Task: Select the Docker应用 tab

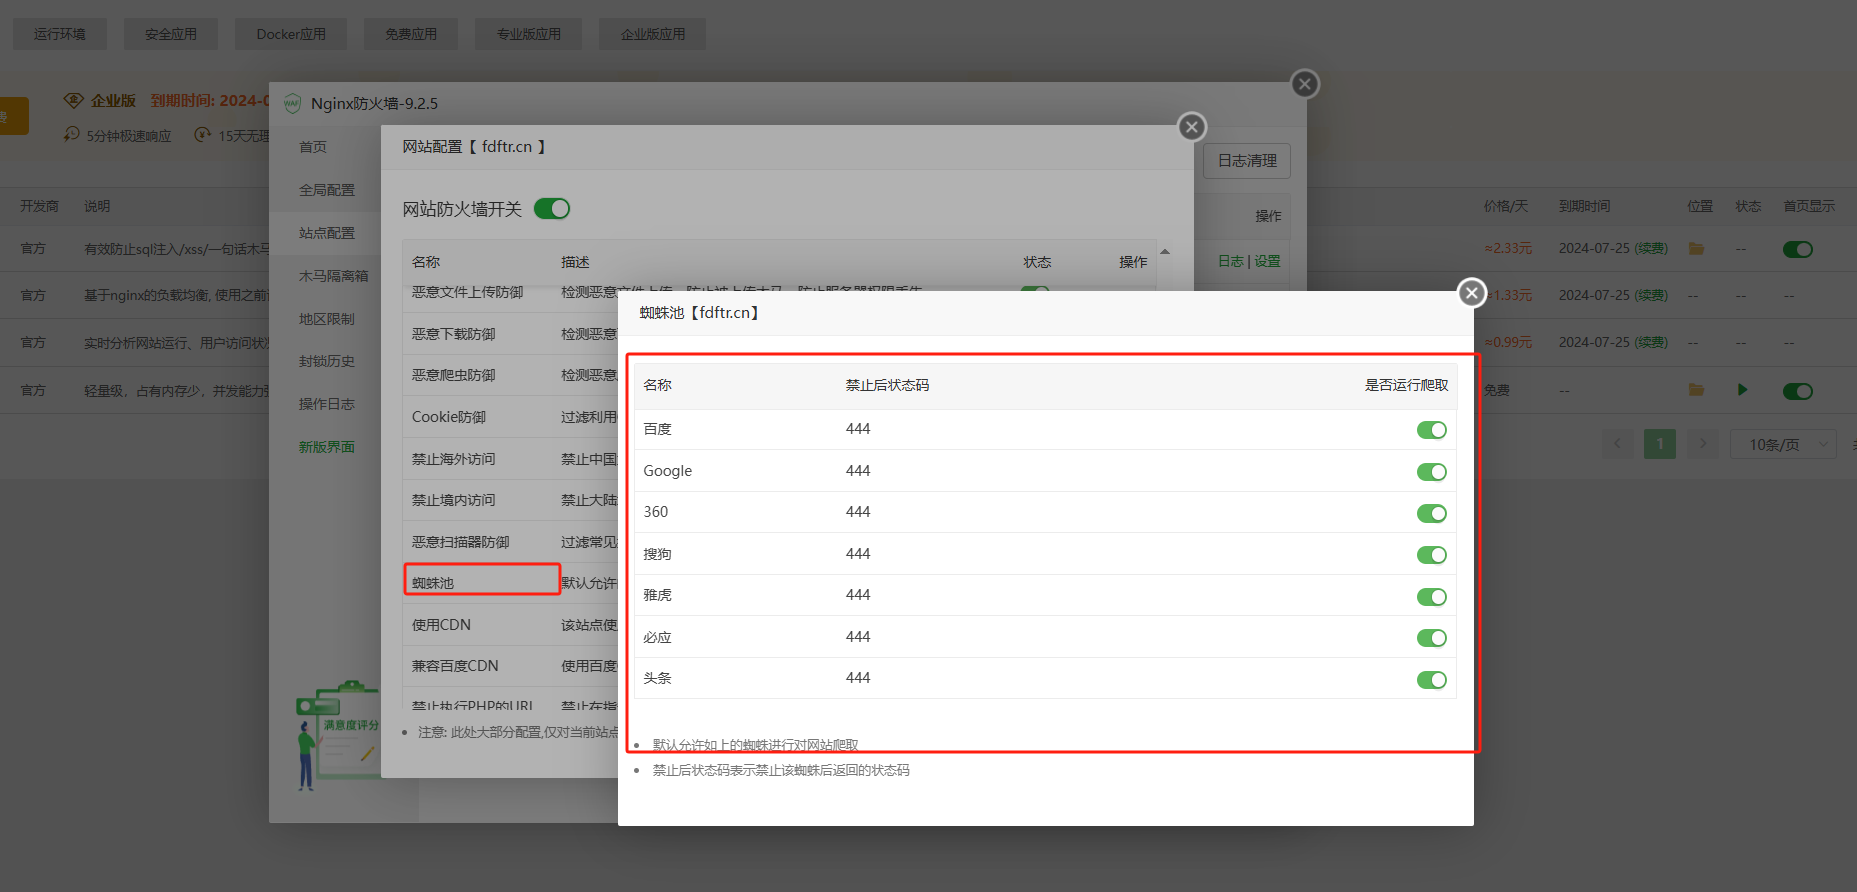Action: [x=291, y=34]
